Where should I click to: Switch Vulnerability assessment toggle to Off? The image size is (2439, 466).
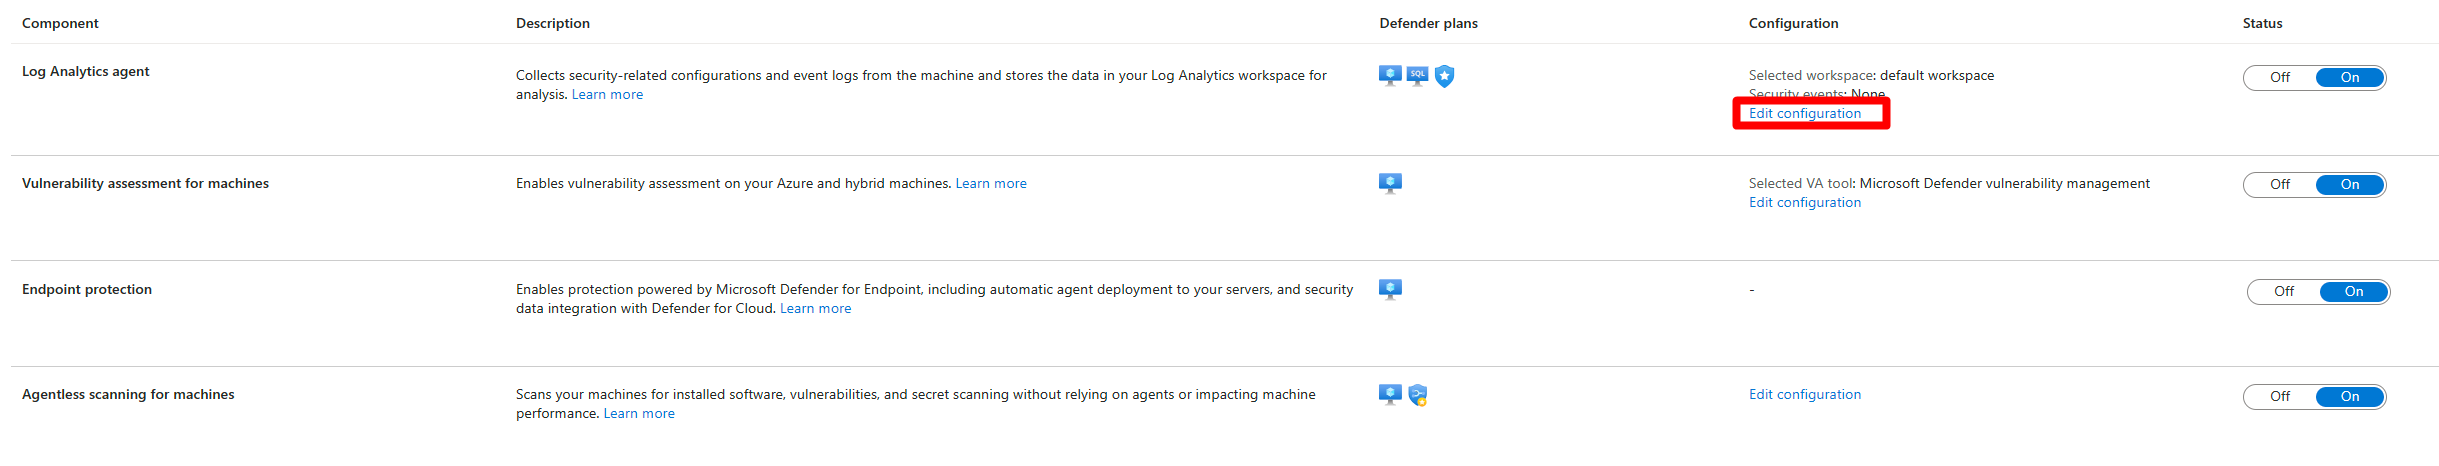point(2279,185)
